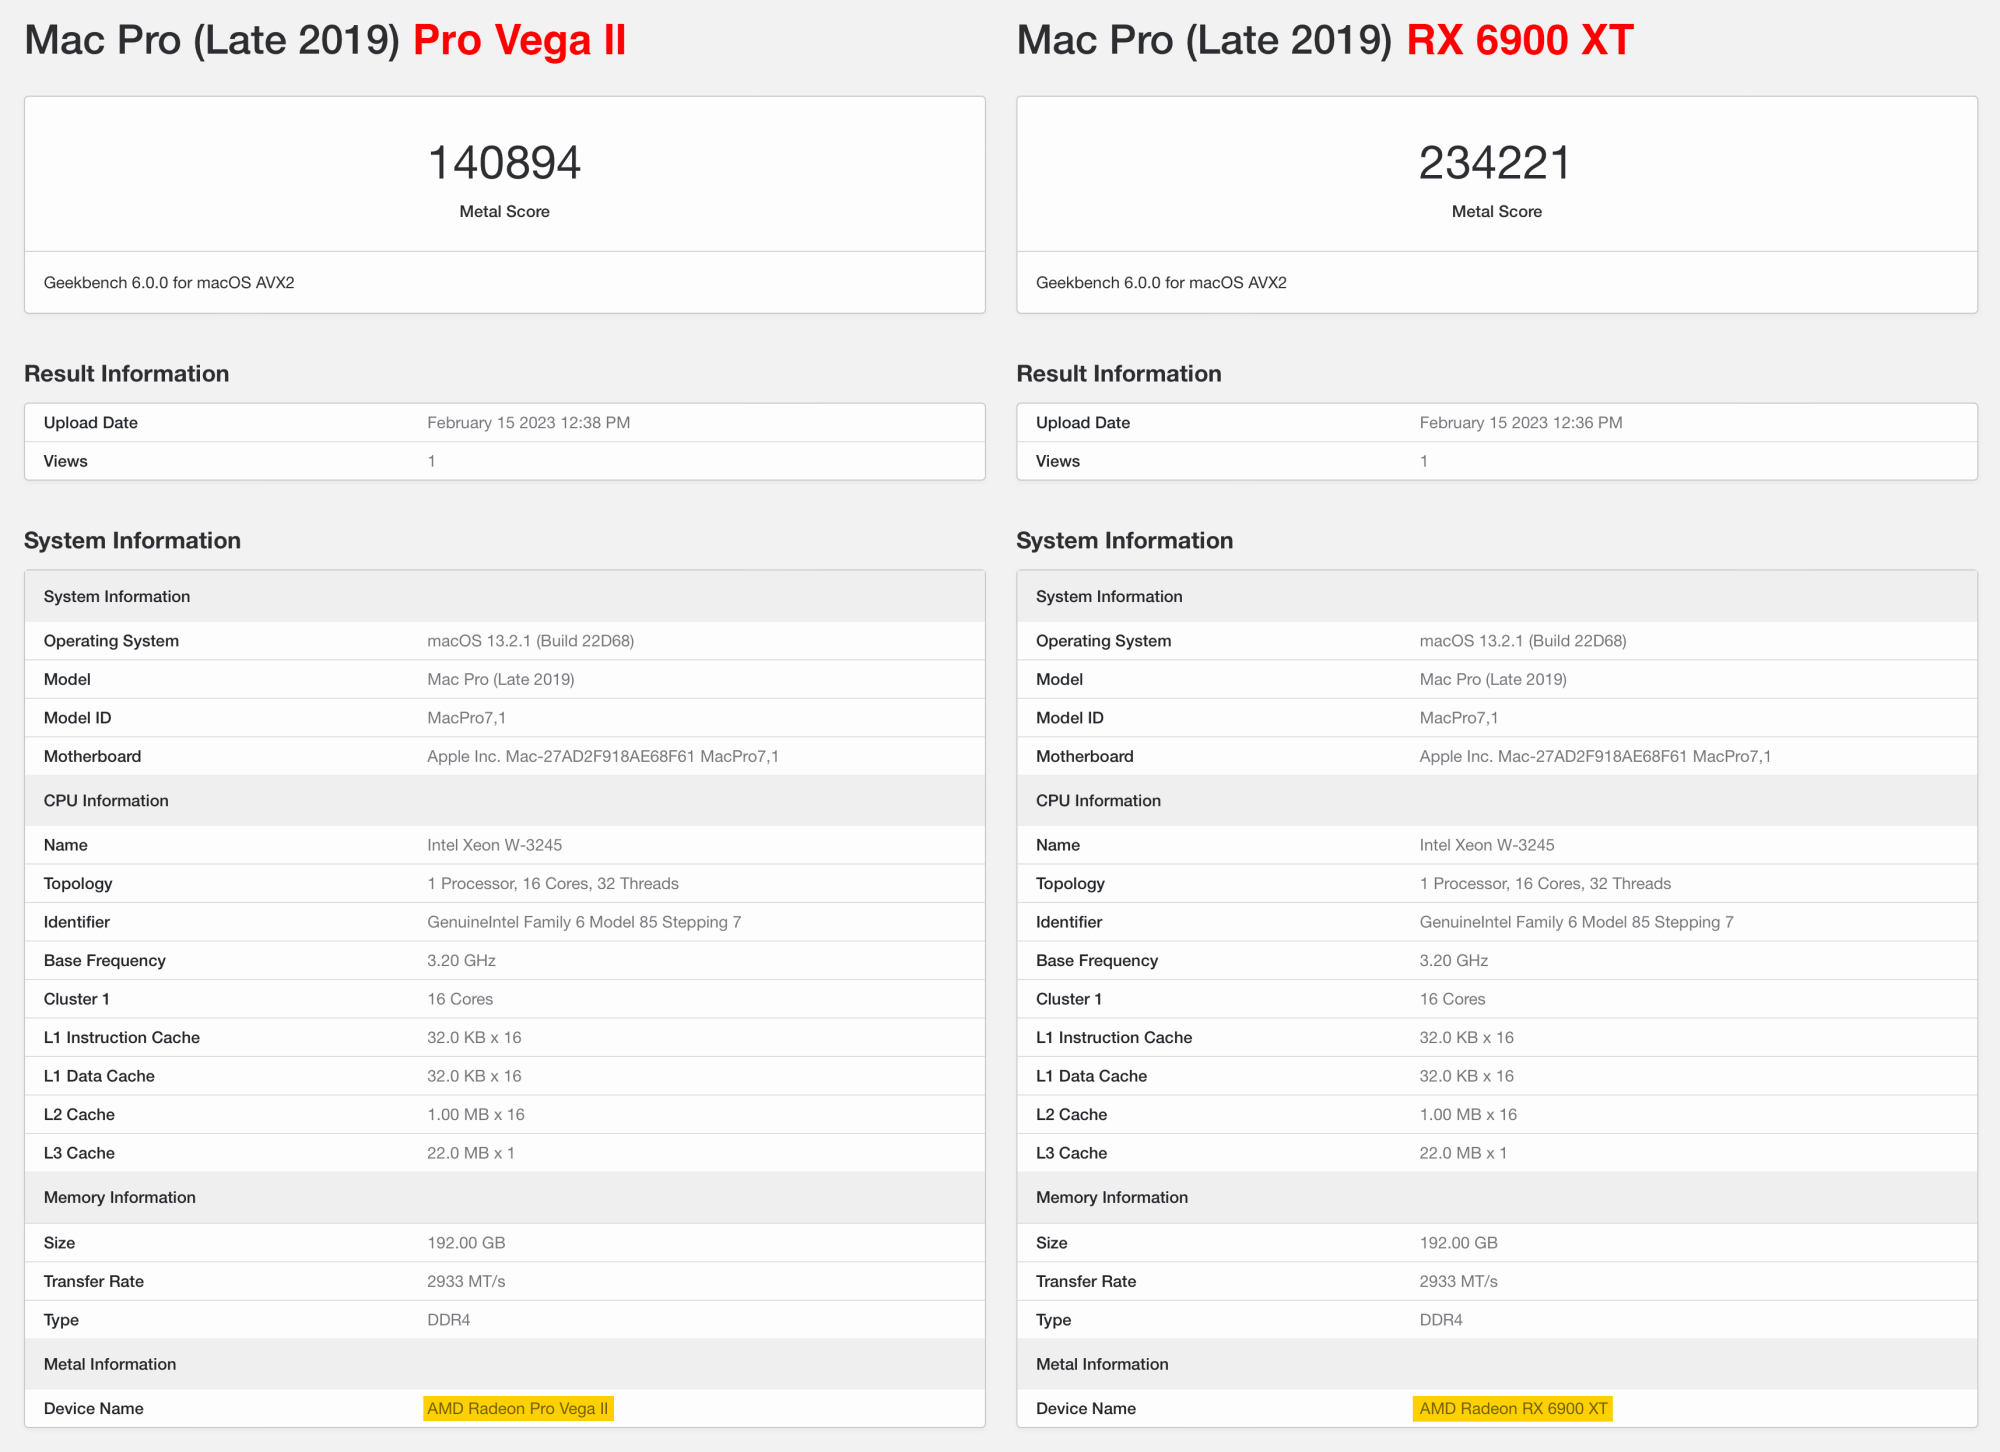This screenshot has height=1452, width=2000.
Task: Click 'Mac Pro (Late 2019)' Model value right
Action: tap(1493, 680)
